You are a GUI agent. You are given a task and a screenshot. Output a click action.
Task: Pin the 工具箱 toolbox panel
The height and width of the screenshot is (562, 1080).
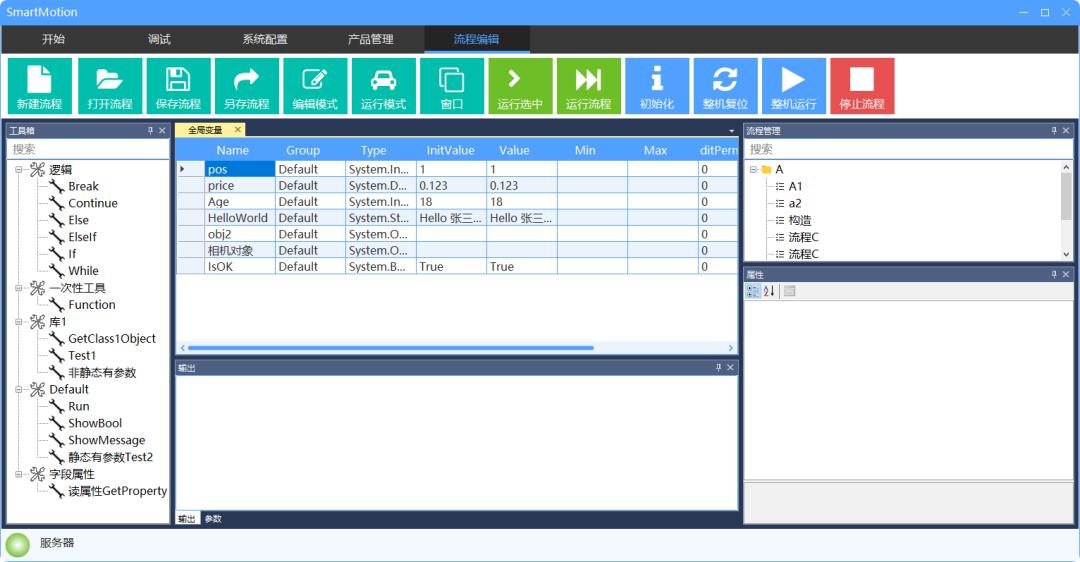pos(150,130)
